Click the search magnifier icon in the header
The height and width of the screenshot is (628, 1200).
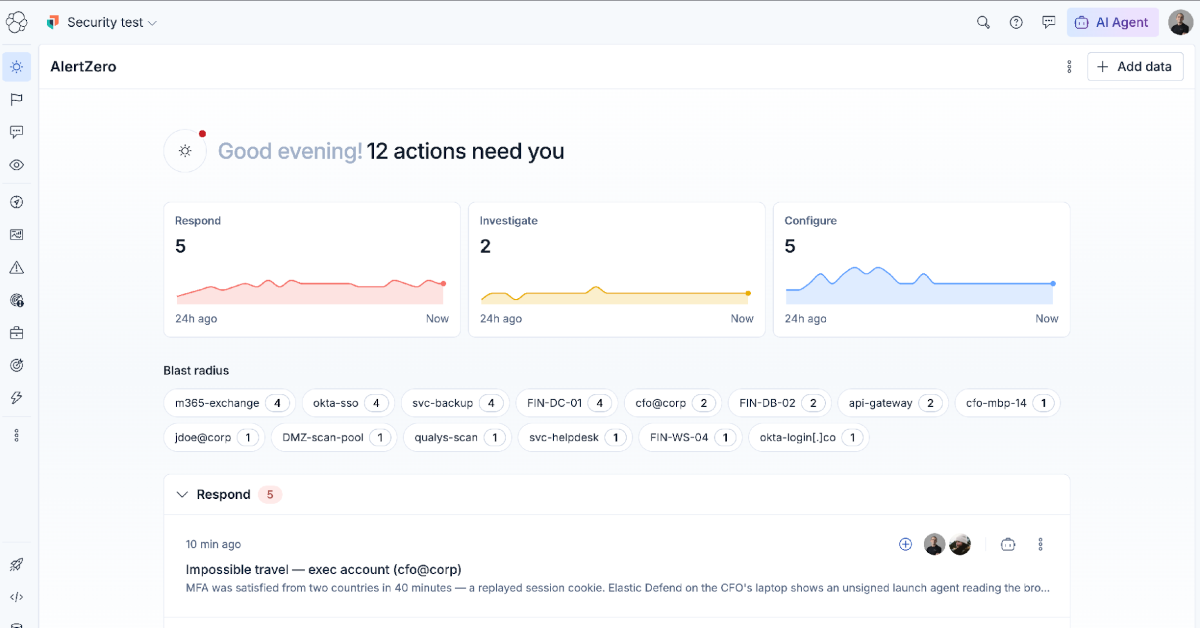coord(983,22)
